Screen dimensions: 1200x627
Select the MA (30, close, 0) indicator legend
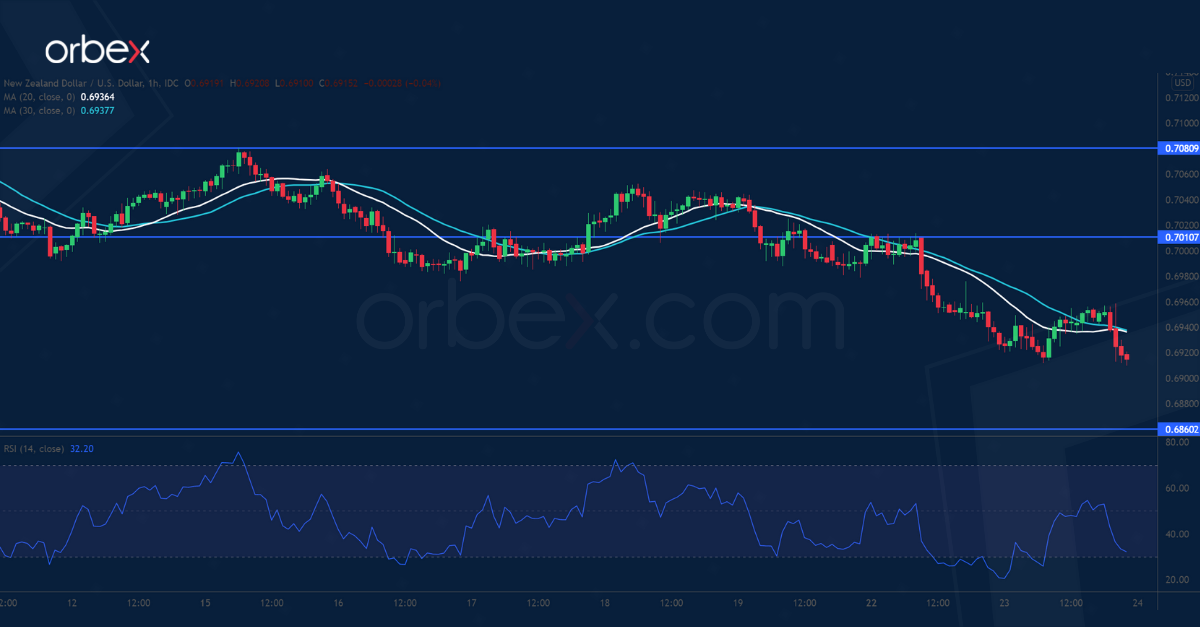pyautogui.click(x=40, y=110)
